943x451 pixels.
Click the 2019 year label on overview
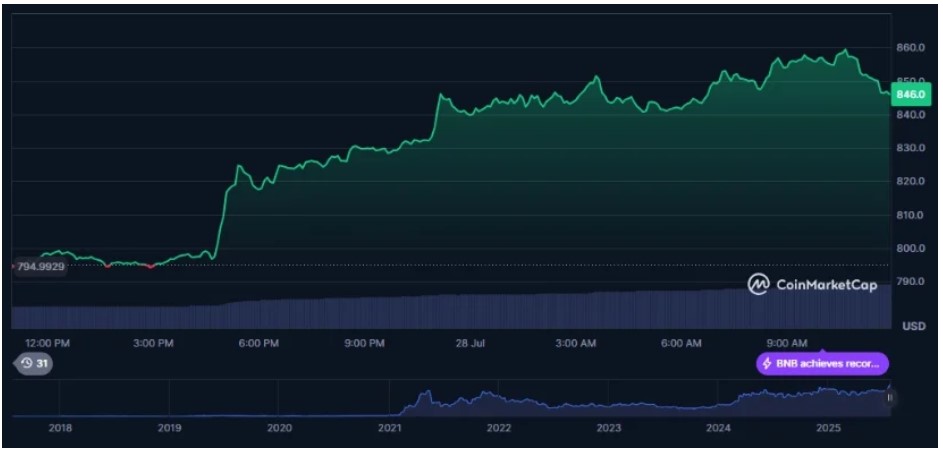click(x=169, y=428)
